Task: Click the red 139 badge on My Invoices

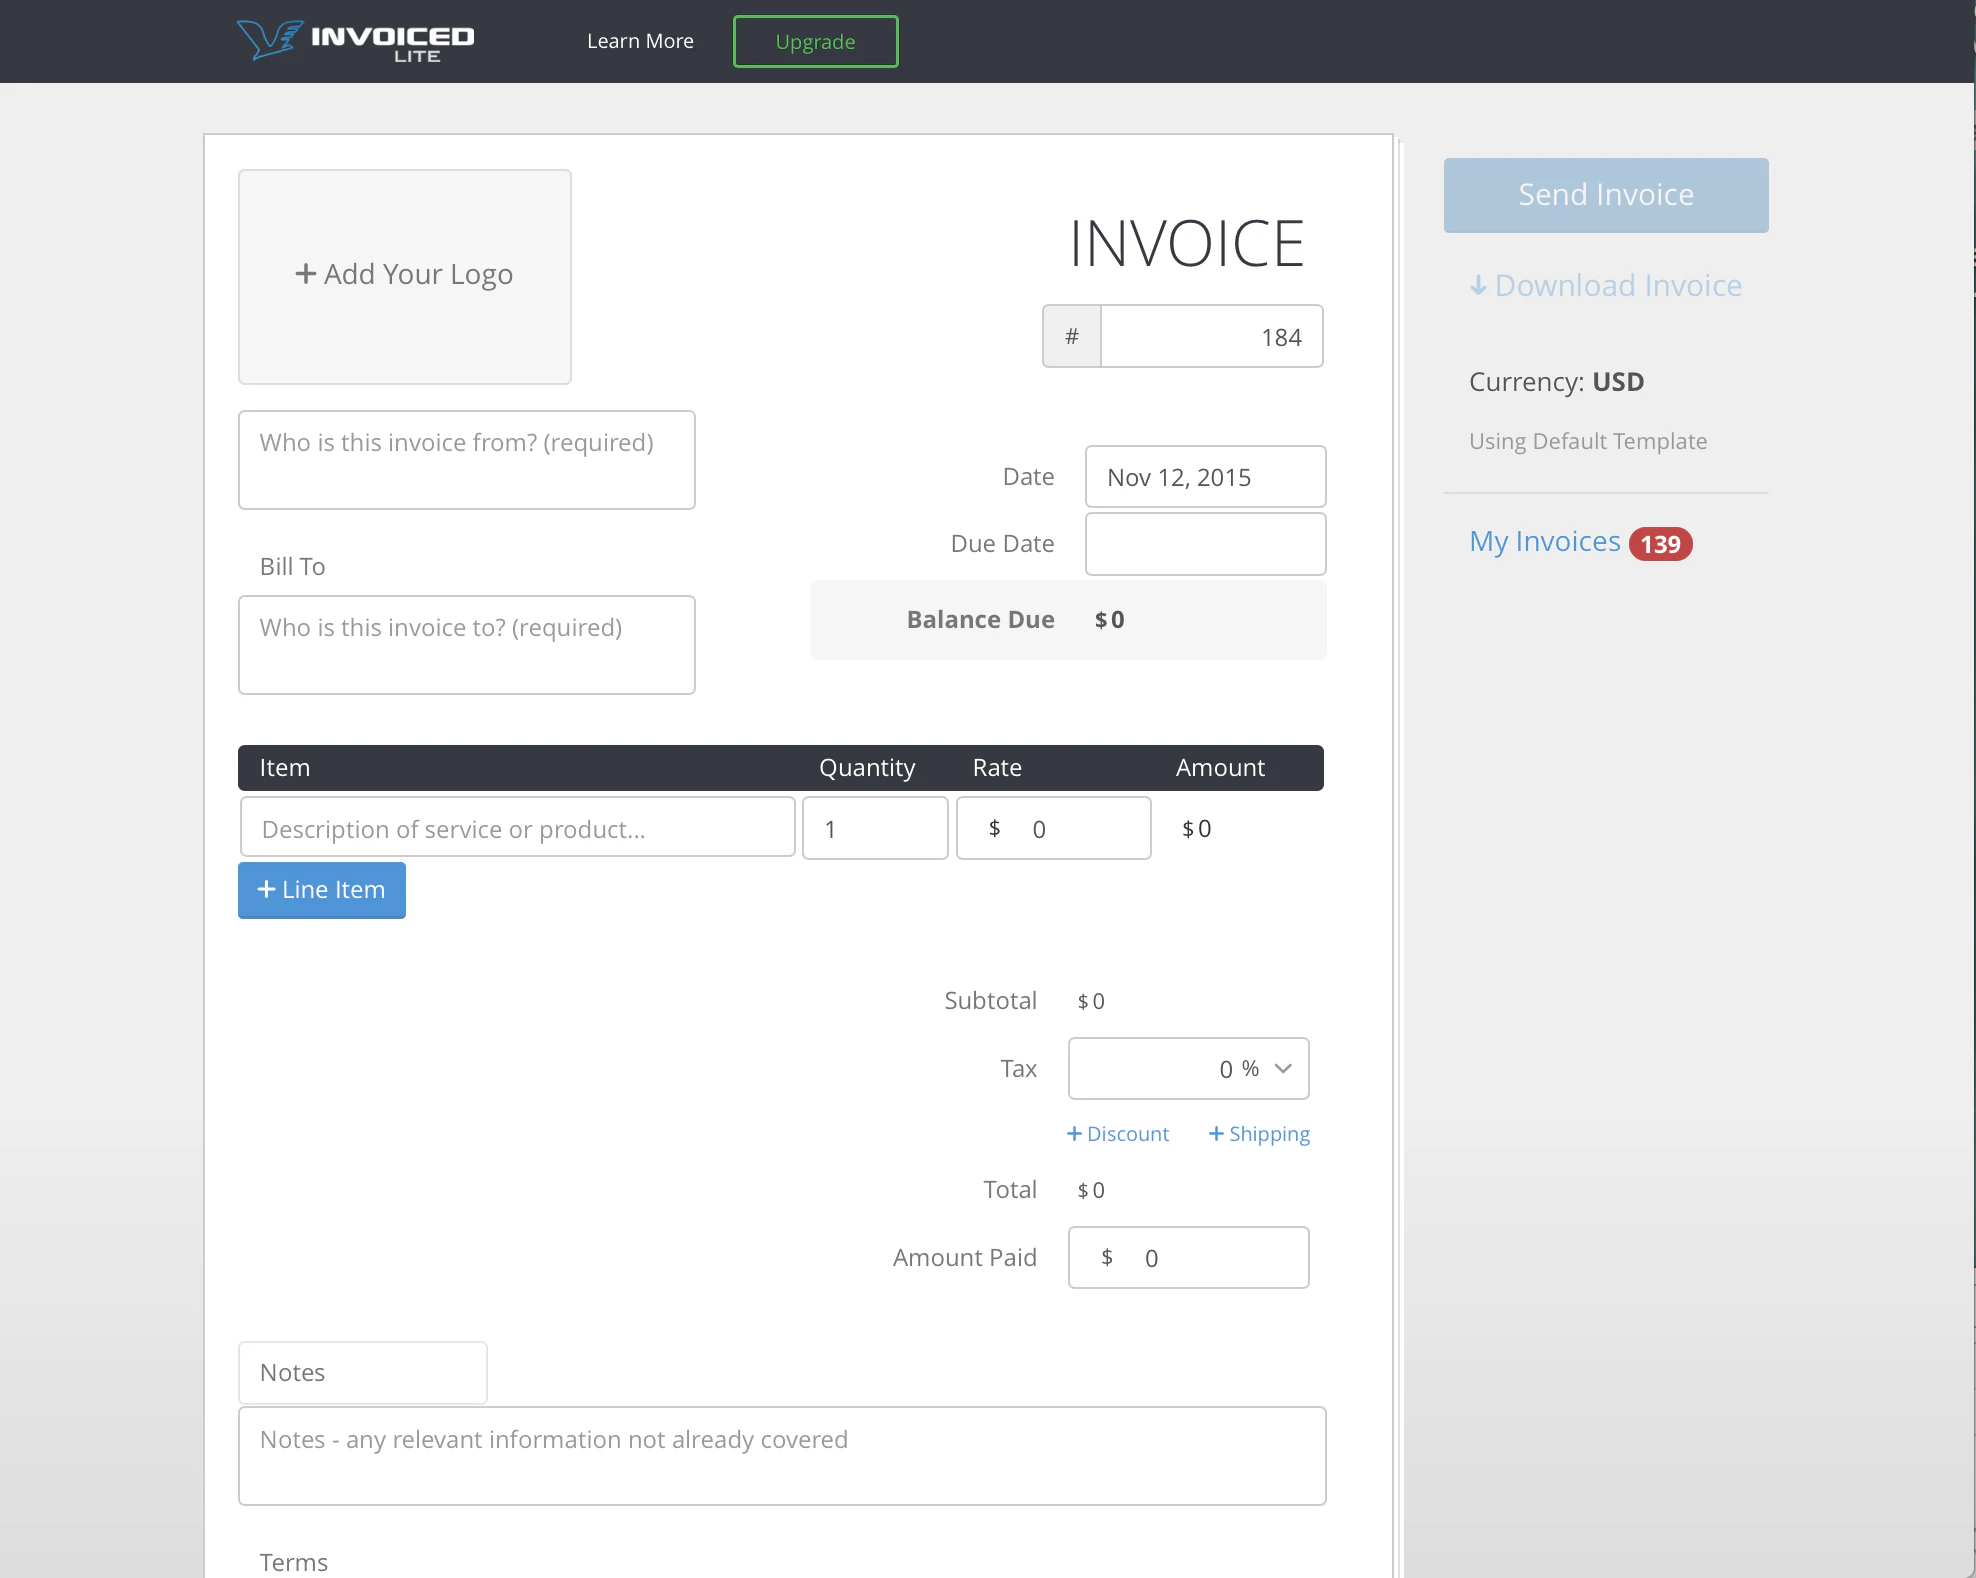Action: point(1660,544)
